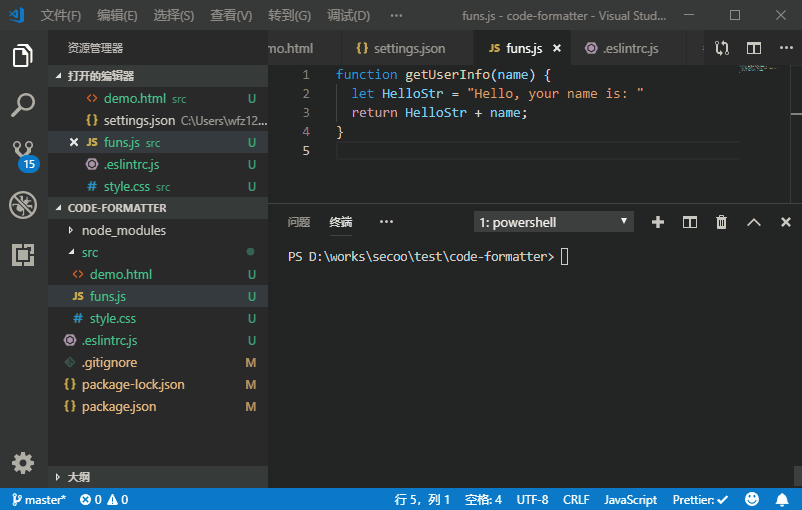Open the Selection (选择) menu
This screenshot has height=510, width=802.
click(x=174, y=16)
